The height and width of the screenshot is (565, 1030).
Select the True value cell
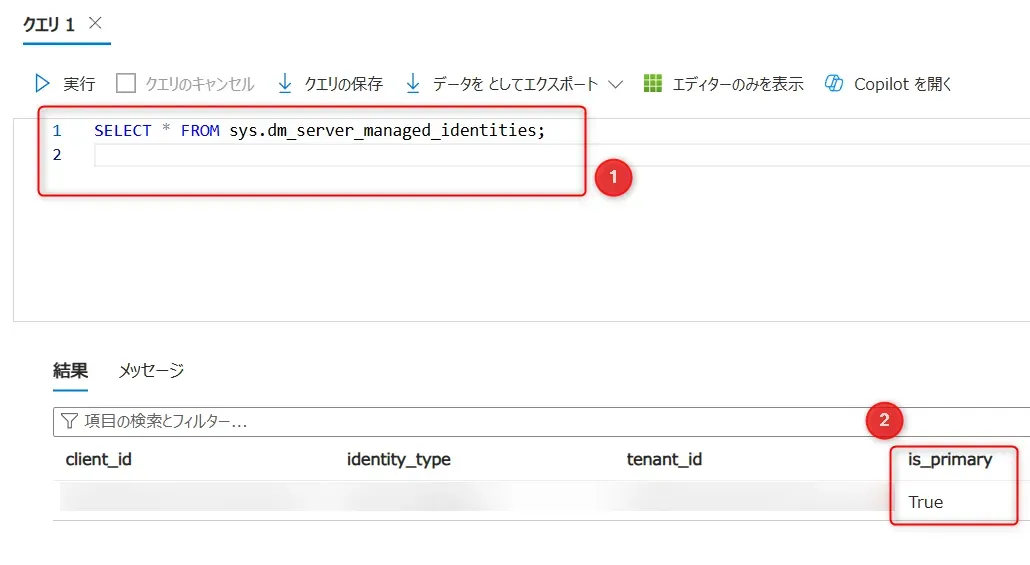pyautogui.click(x=926, y=502)
